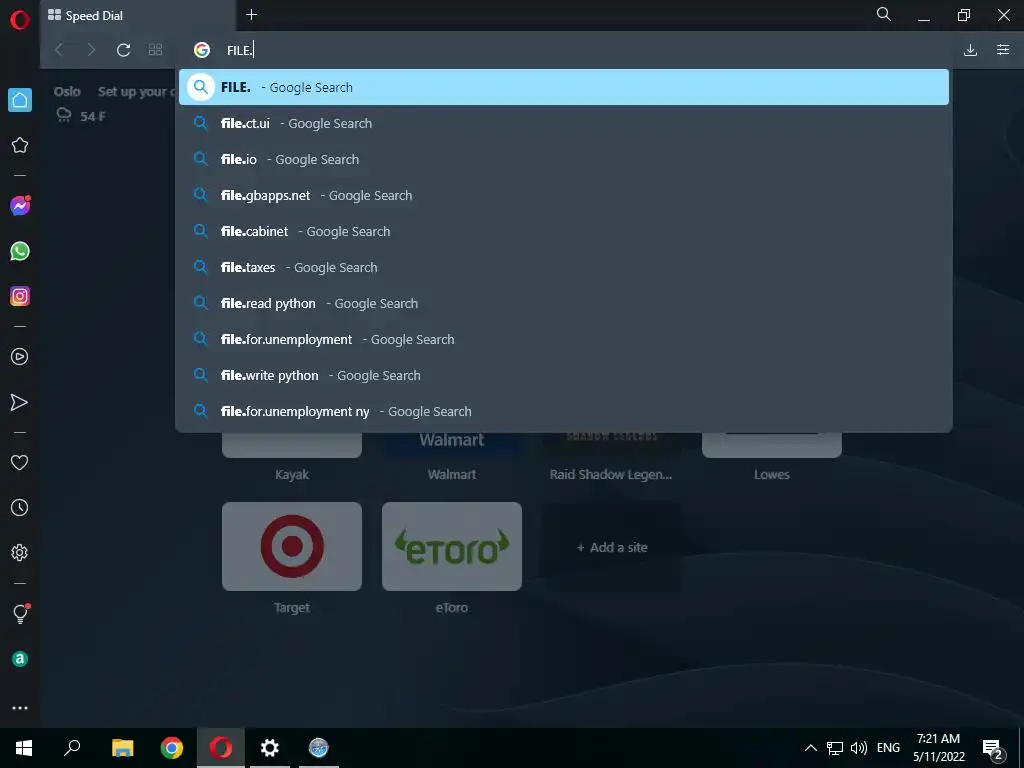Click the network tray icon
This screenshot has width=1024, height=768.
pos(835,748)
